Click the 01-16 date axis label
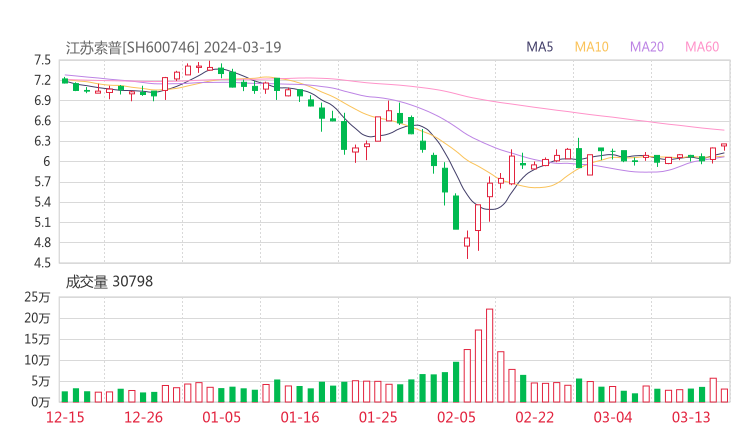Viewport: 740px width, 440px height. (x=300, y=417)
